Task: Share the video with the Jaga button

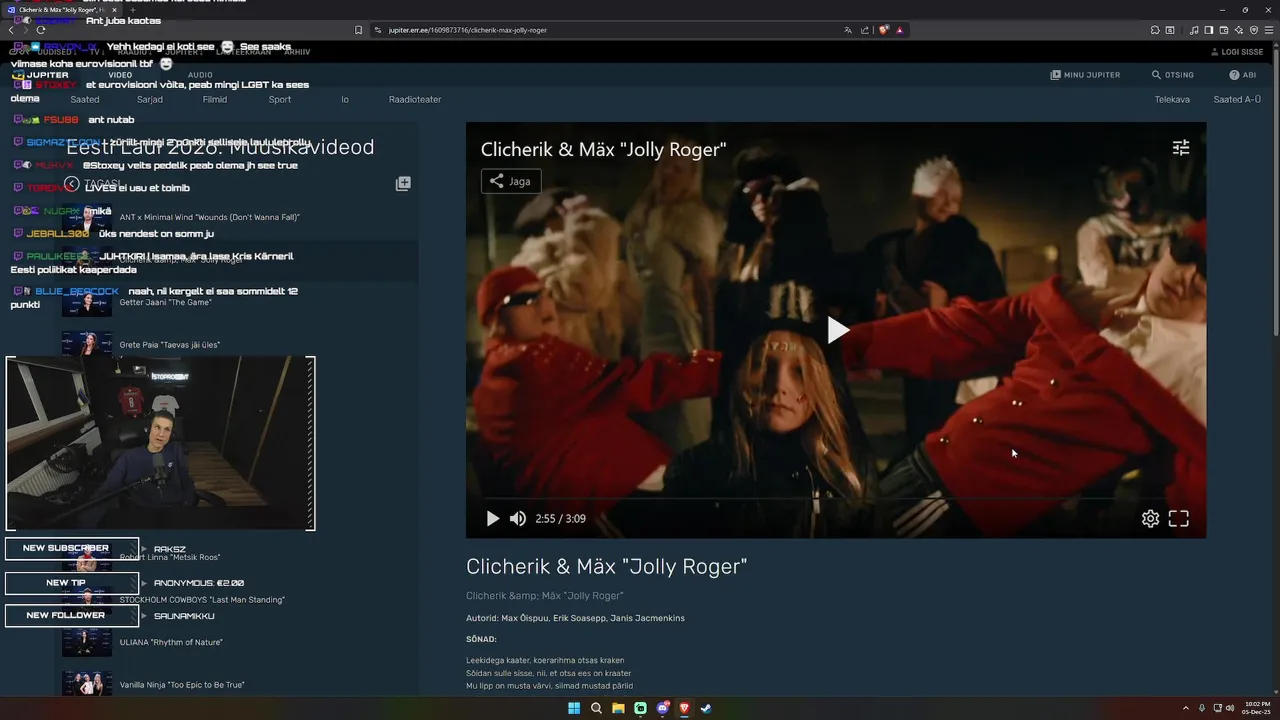Action: pyautogui.click(x=510, y=181)
